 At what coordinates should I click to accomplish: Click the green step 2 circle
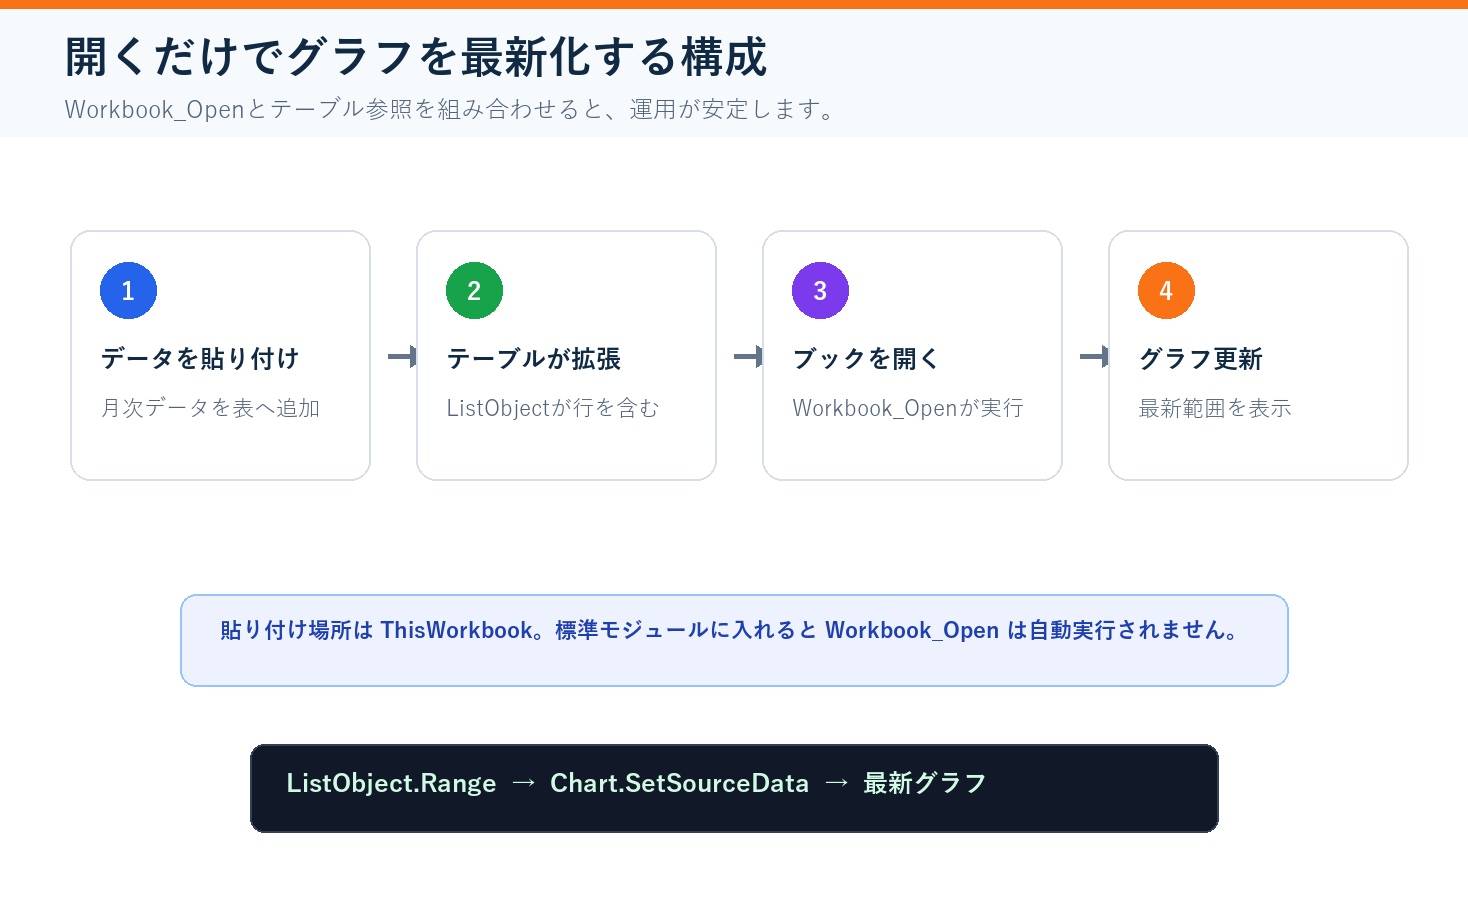[474, 290]
